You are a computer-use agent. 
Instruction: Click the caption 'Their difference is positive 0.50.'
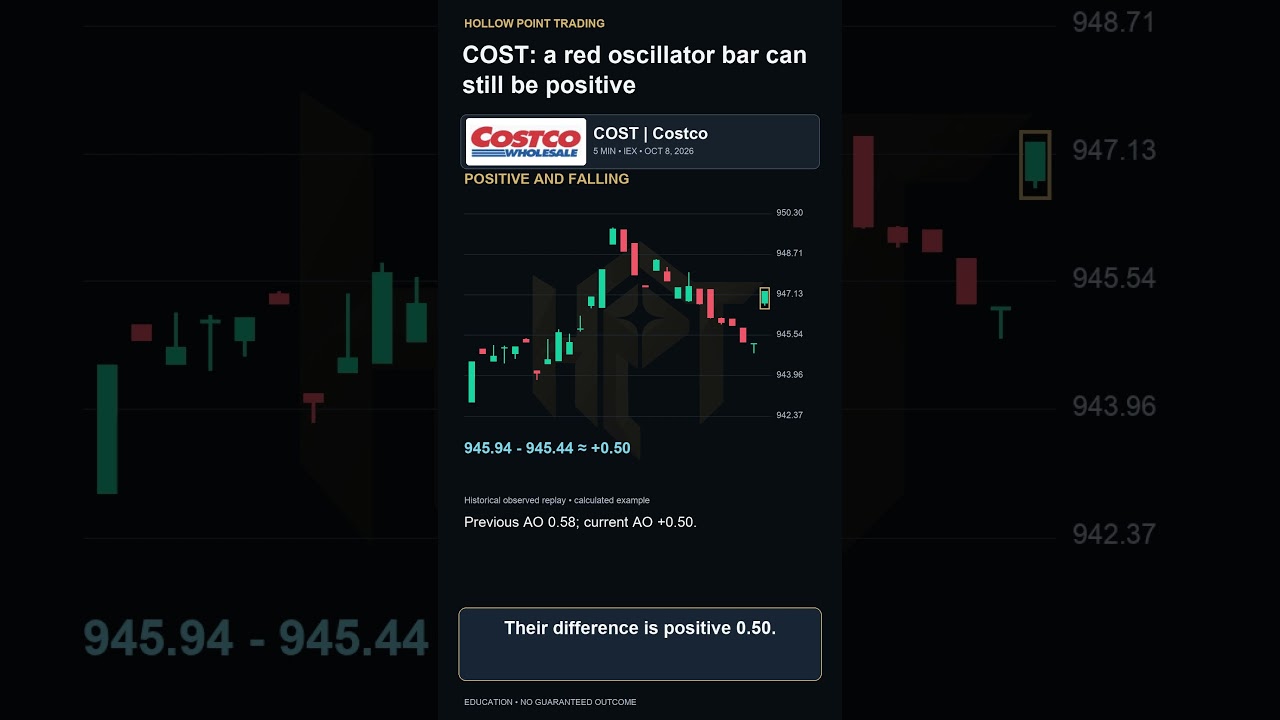640,628
